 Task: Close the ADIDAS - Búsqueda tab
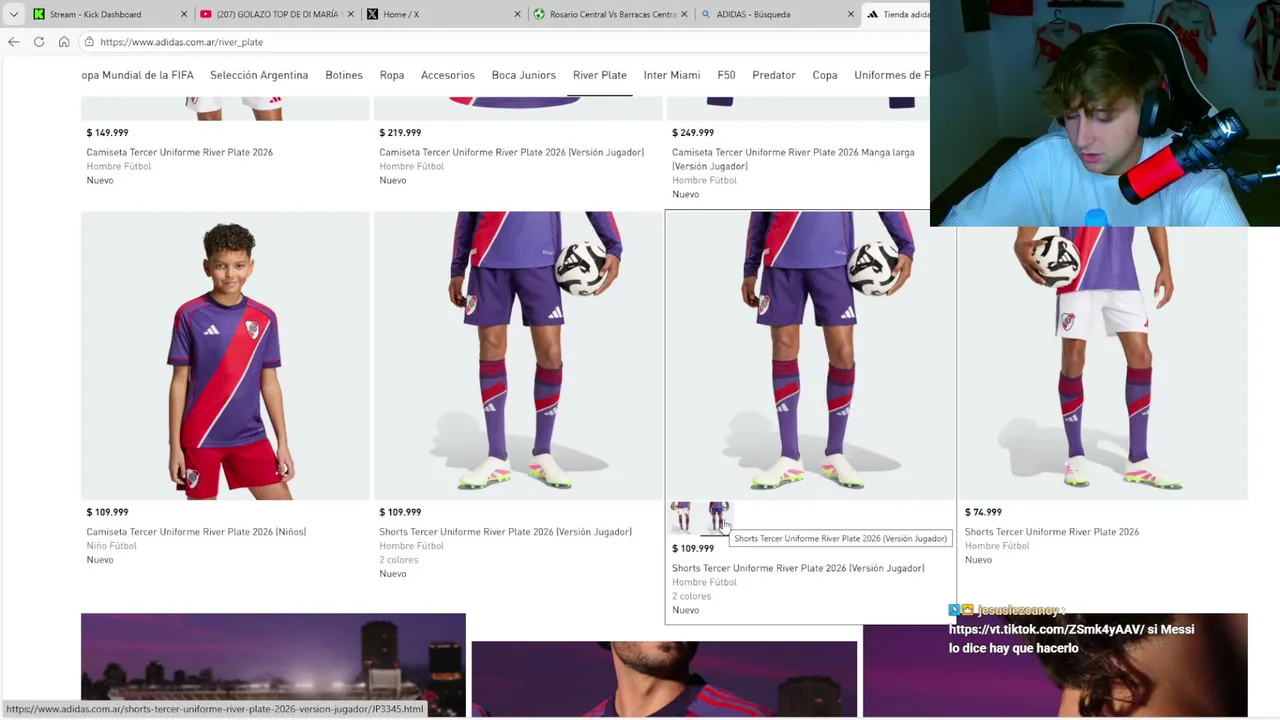(851, 14)
